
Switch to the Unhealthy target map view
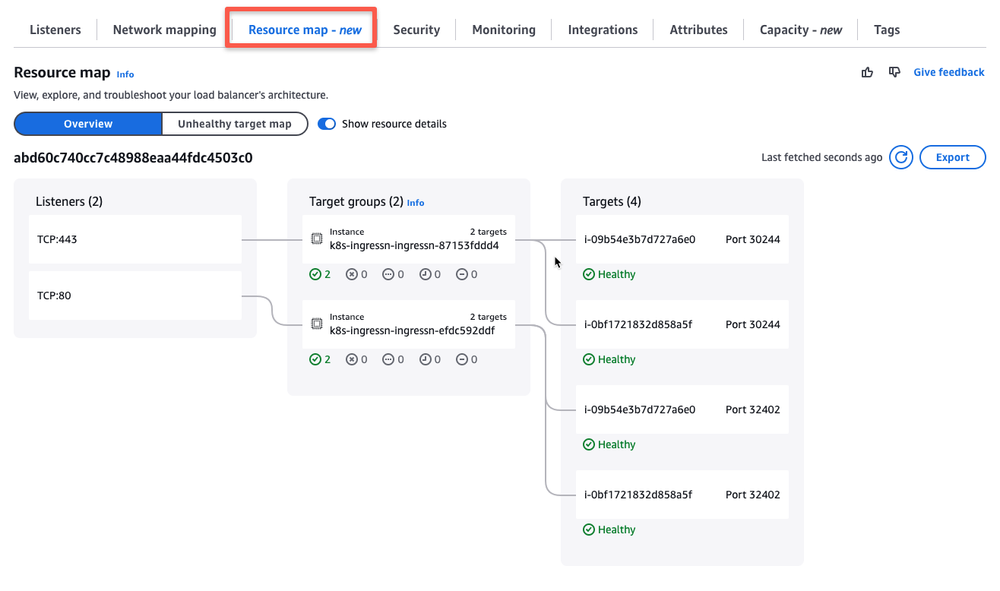(x=235, y=123)
